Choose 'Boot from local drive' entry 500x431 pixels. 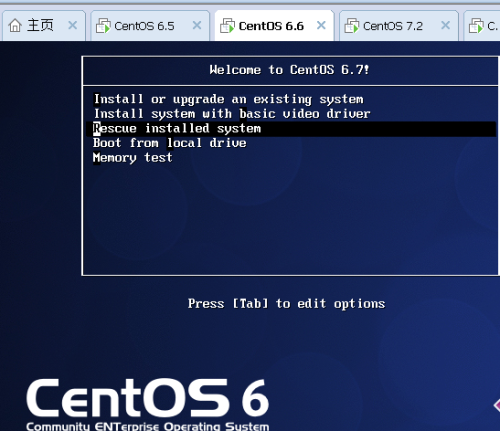[x=170, y=143]
